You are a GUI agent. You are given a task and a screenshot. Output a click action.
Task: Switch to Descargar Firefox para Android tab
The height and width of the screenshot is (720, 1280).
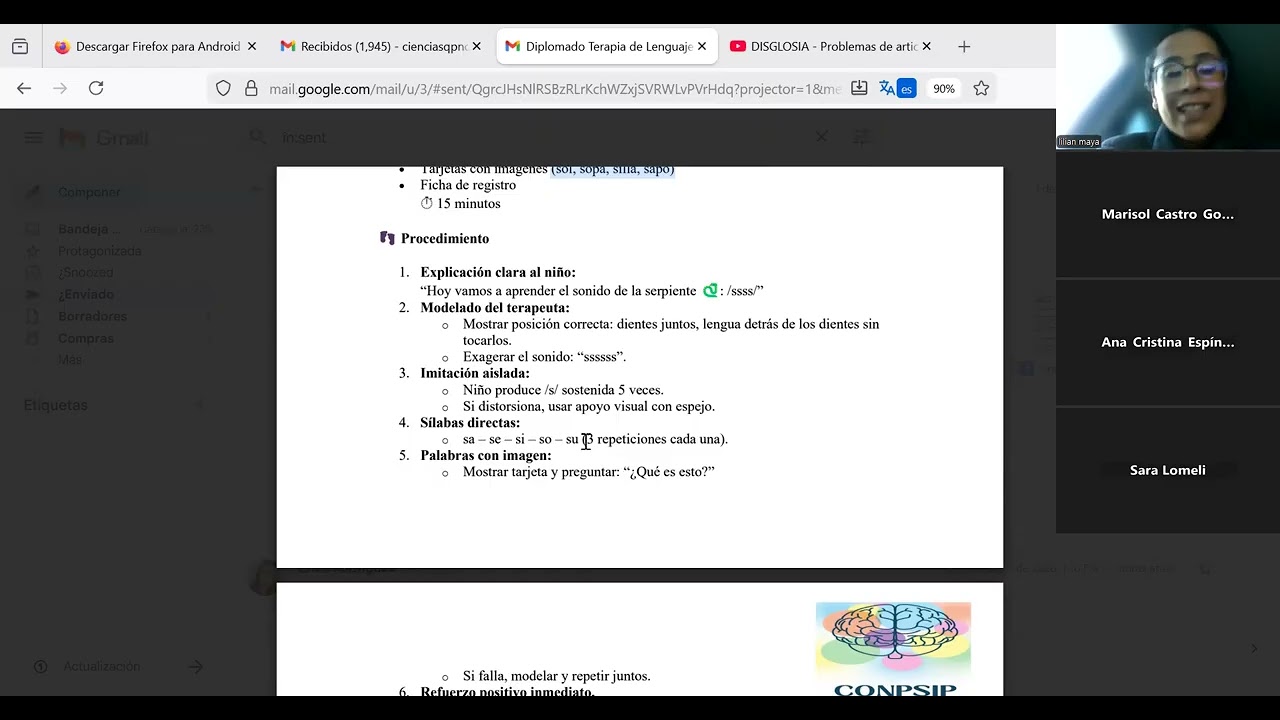click(x=147, y=46)
